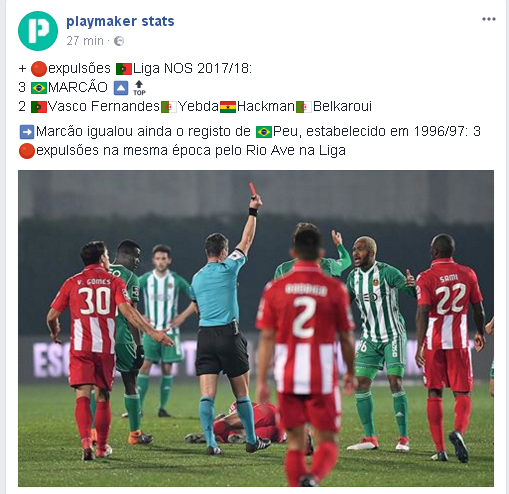The height and width of the screenshot is (494, 509).
Task: Open the post options three-dot menu
Action: [x=489, y=19]
